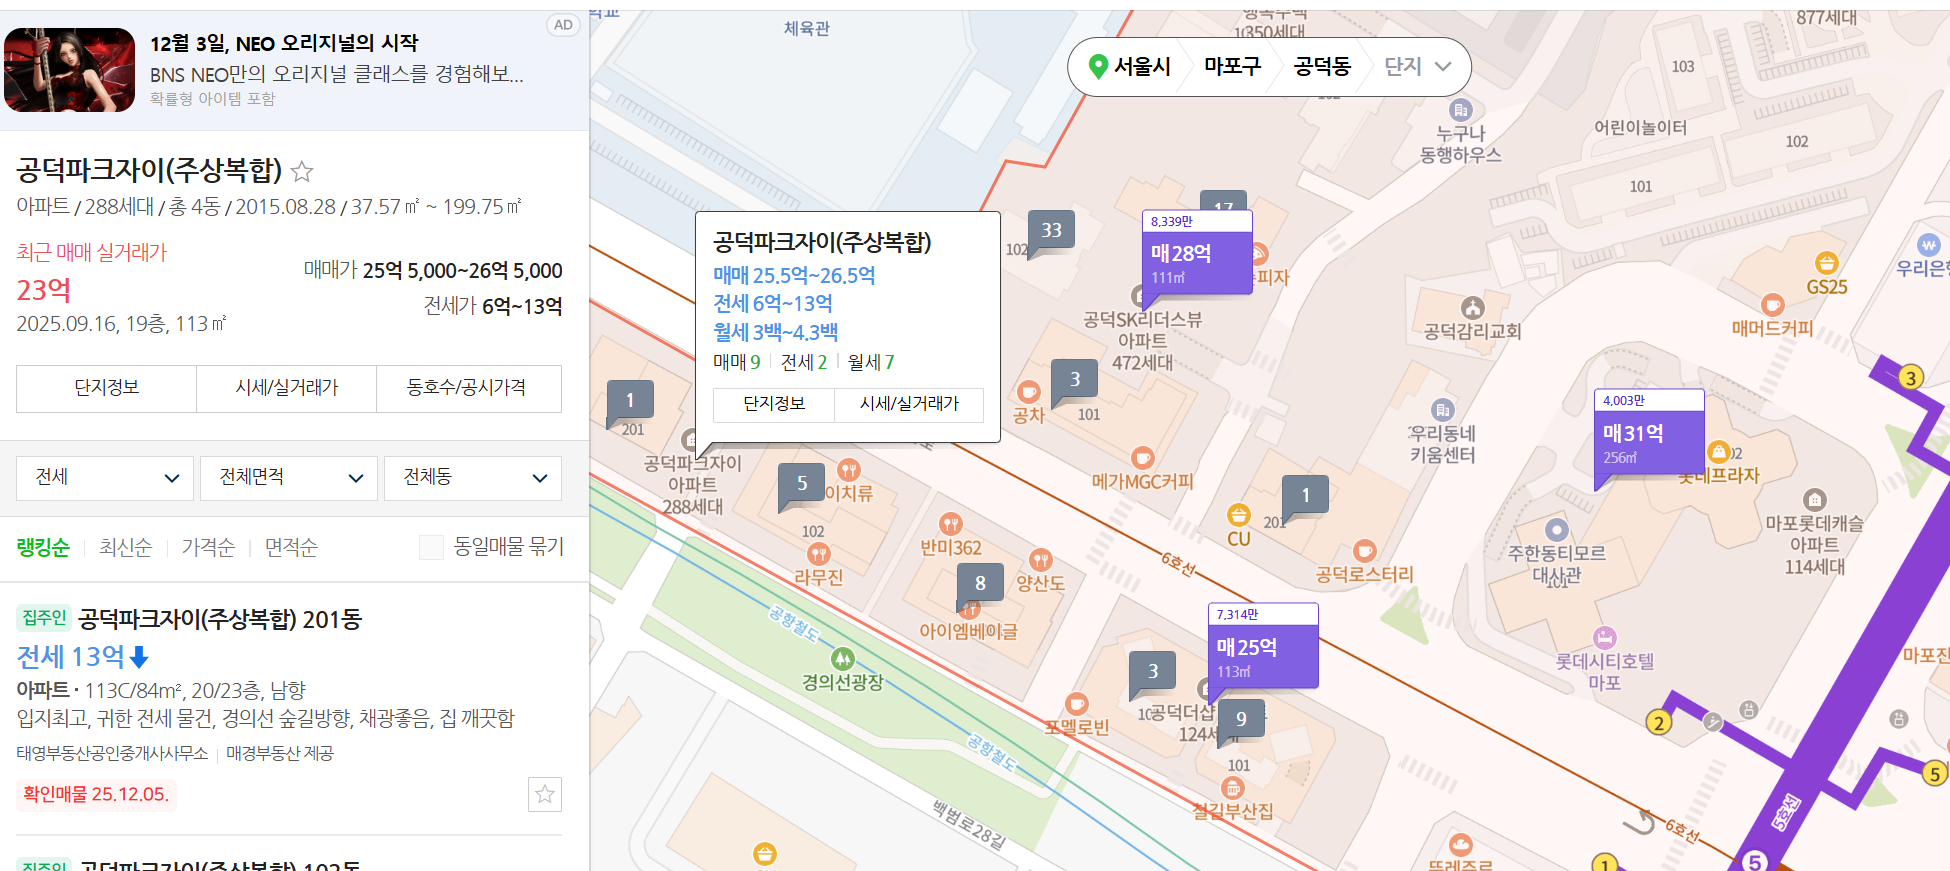Click the 롯데시티호텔 마포 hotel icon
1950x871 pixels.
1605,637
